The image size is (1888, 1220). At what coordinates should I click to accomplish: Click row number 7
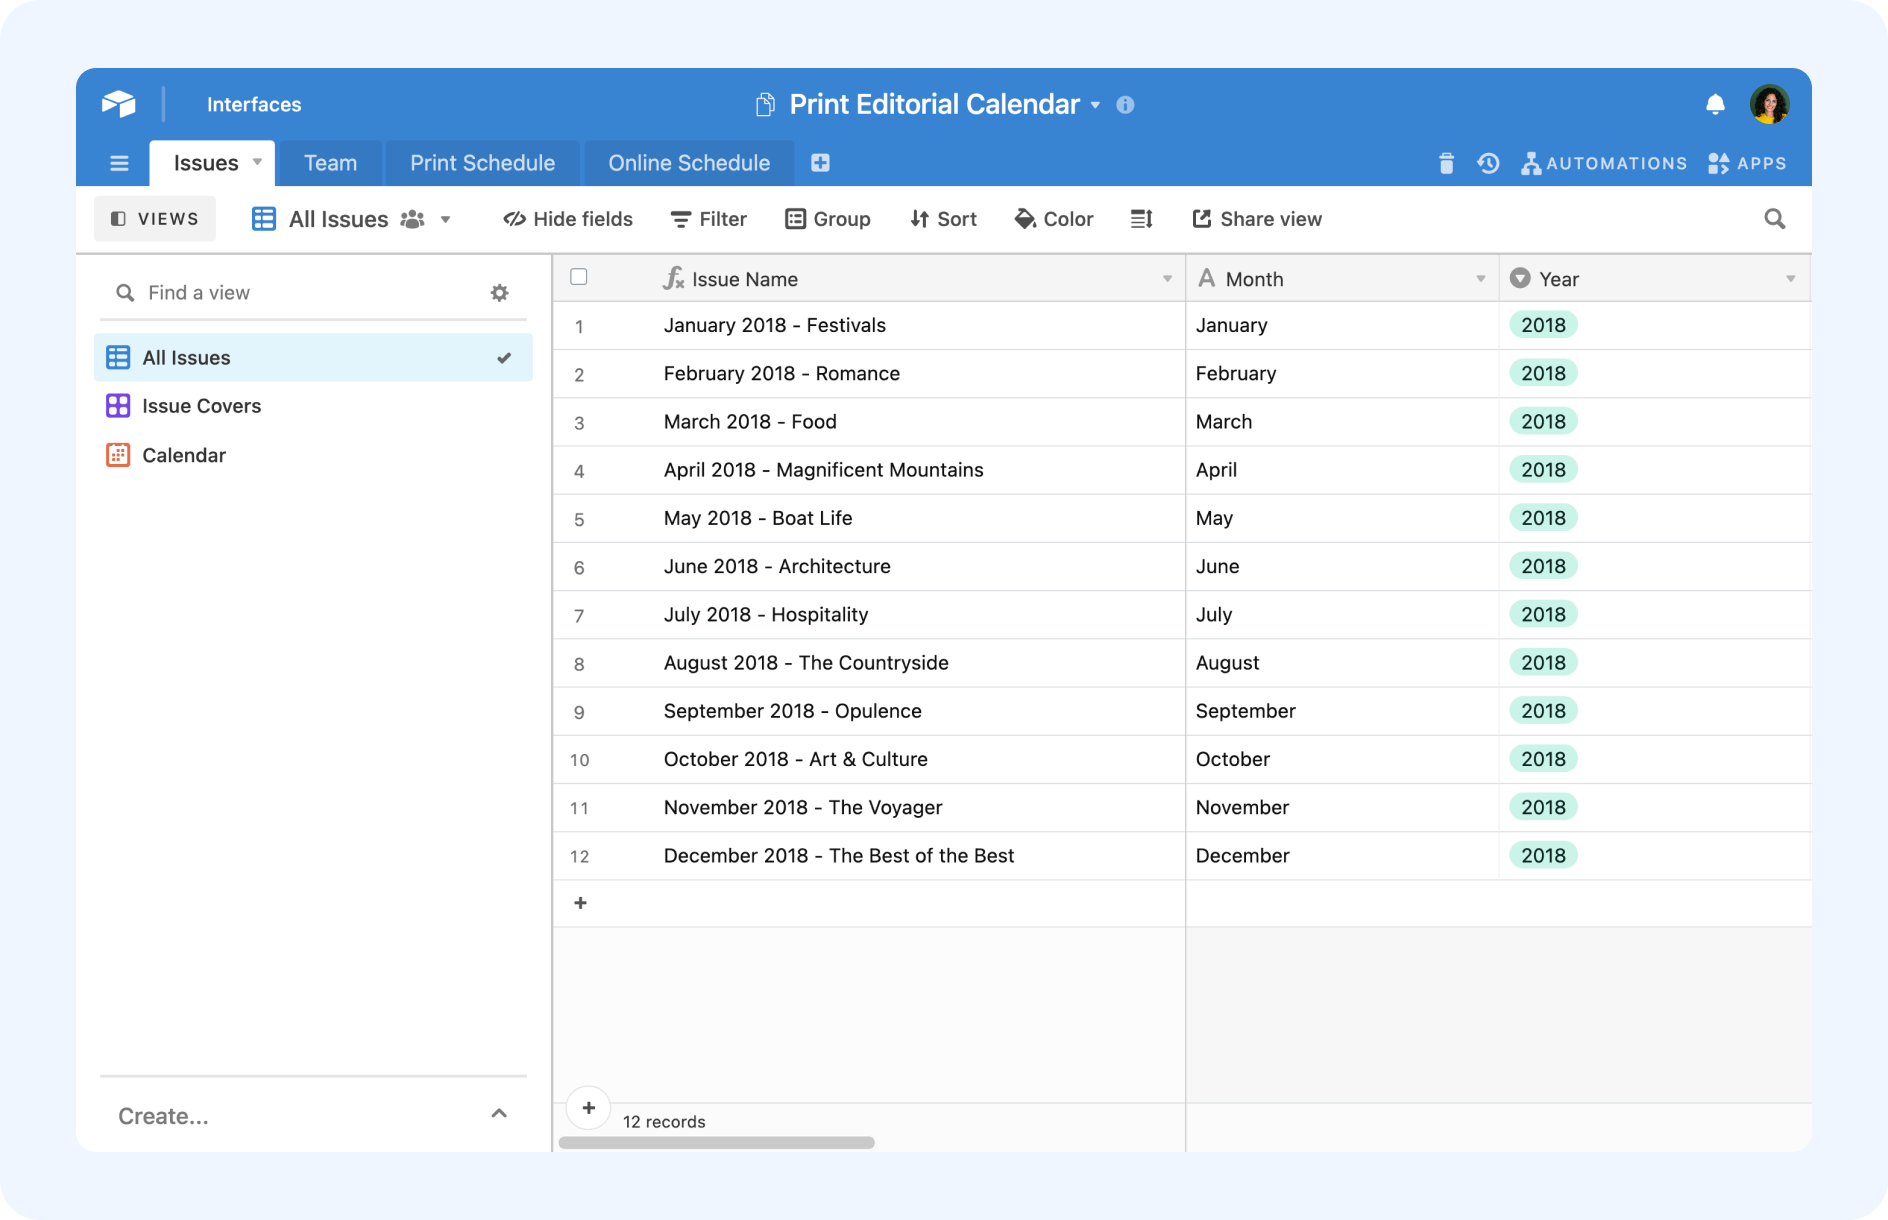[x=579, y=616]
